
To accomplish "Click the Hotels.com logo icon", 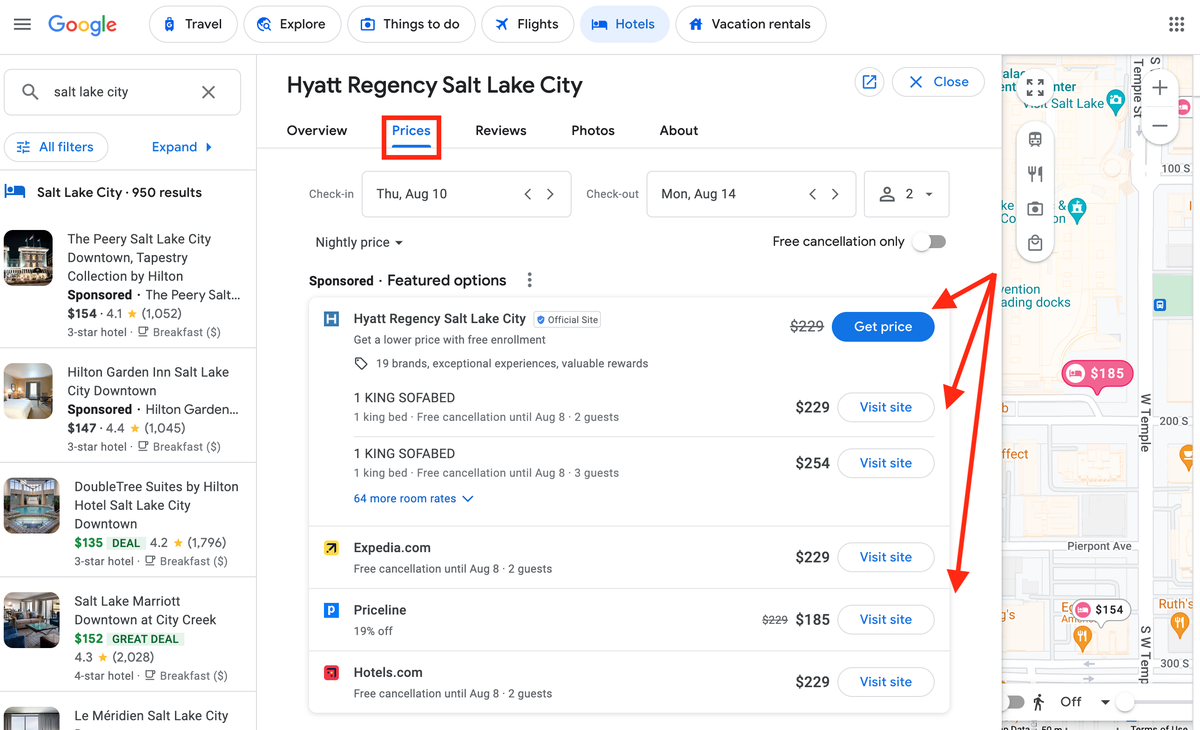I will pyautogui.click(x=331, y=673).
